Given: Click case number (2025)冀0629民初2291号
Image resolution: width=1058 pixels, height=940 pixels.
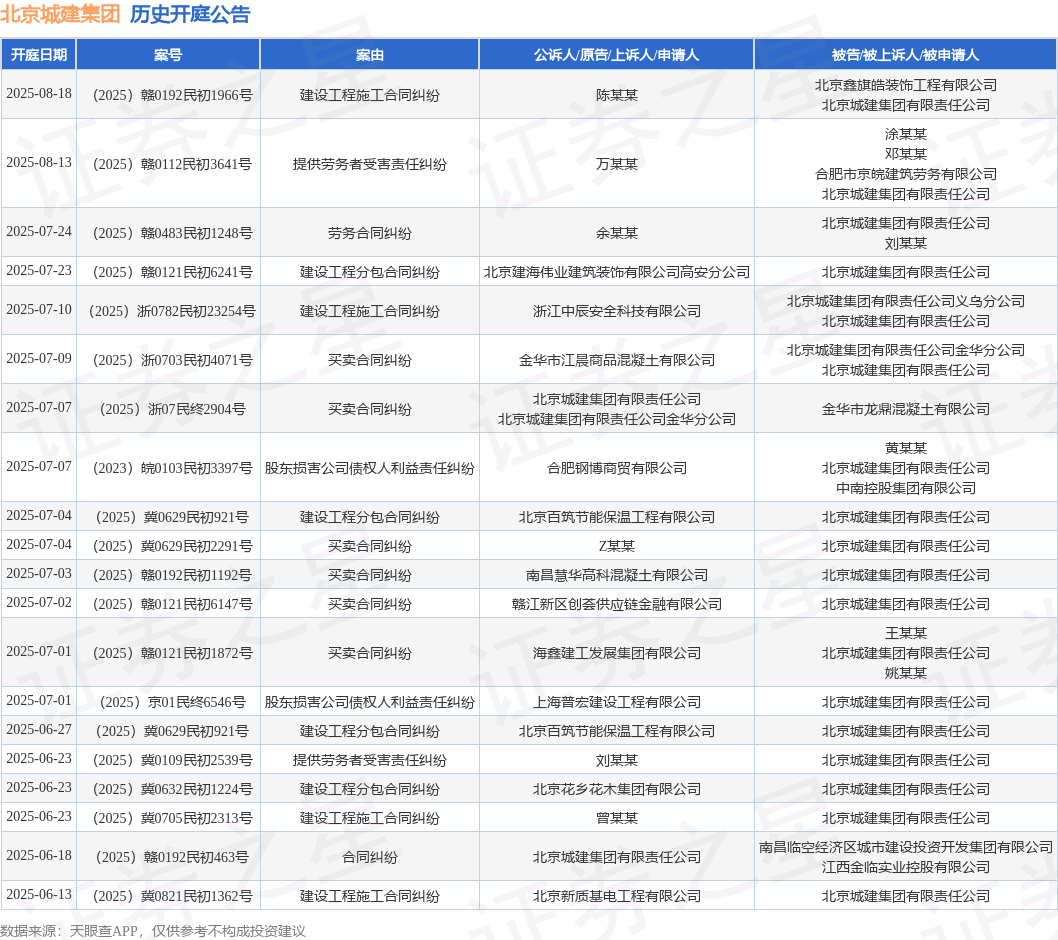Looking at the screenshot, I should (x=172, y=546).
